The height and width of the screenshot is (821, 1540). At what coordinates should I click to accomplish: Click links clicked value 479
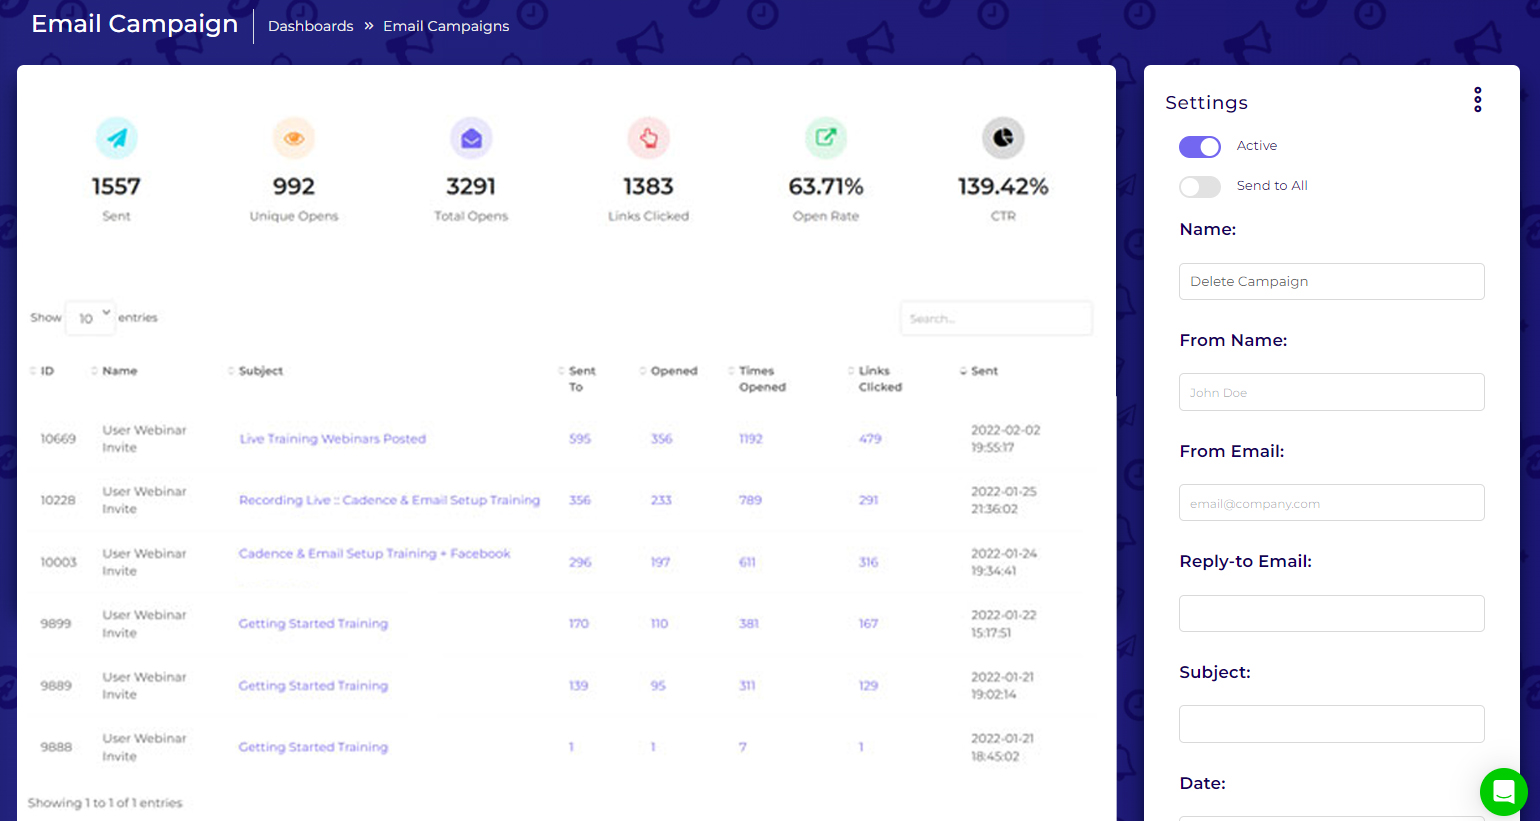[x=870, y=439]
